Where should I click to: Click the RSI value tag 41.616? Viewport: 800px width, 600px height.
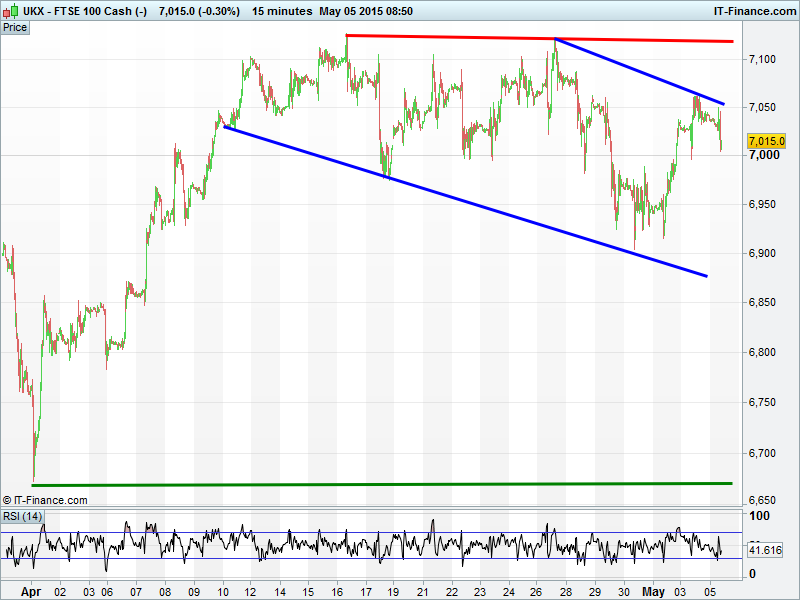tap(765, 550)
